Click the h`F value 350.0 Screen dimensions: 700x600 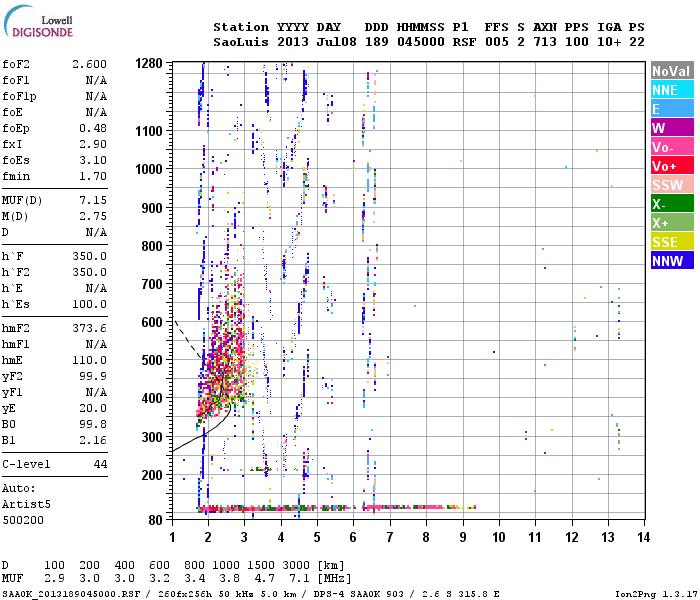90,256
